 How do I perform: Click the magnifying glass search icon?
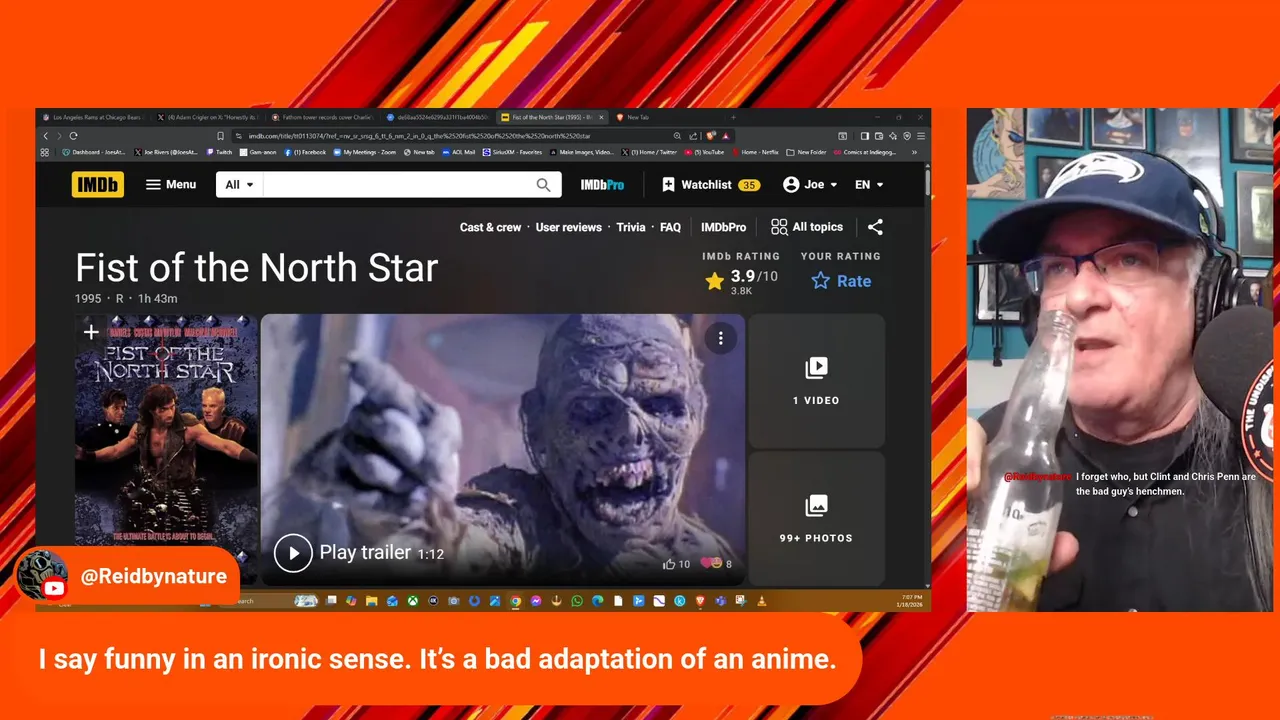543,184
